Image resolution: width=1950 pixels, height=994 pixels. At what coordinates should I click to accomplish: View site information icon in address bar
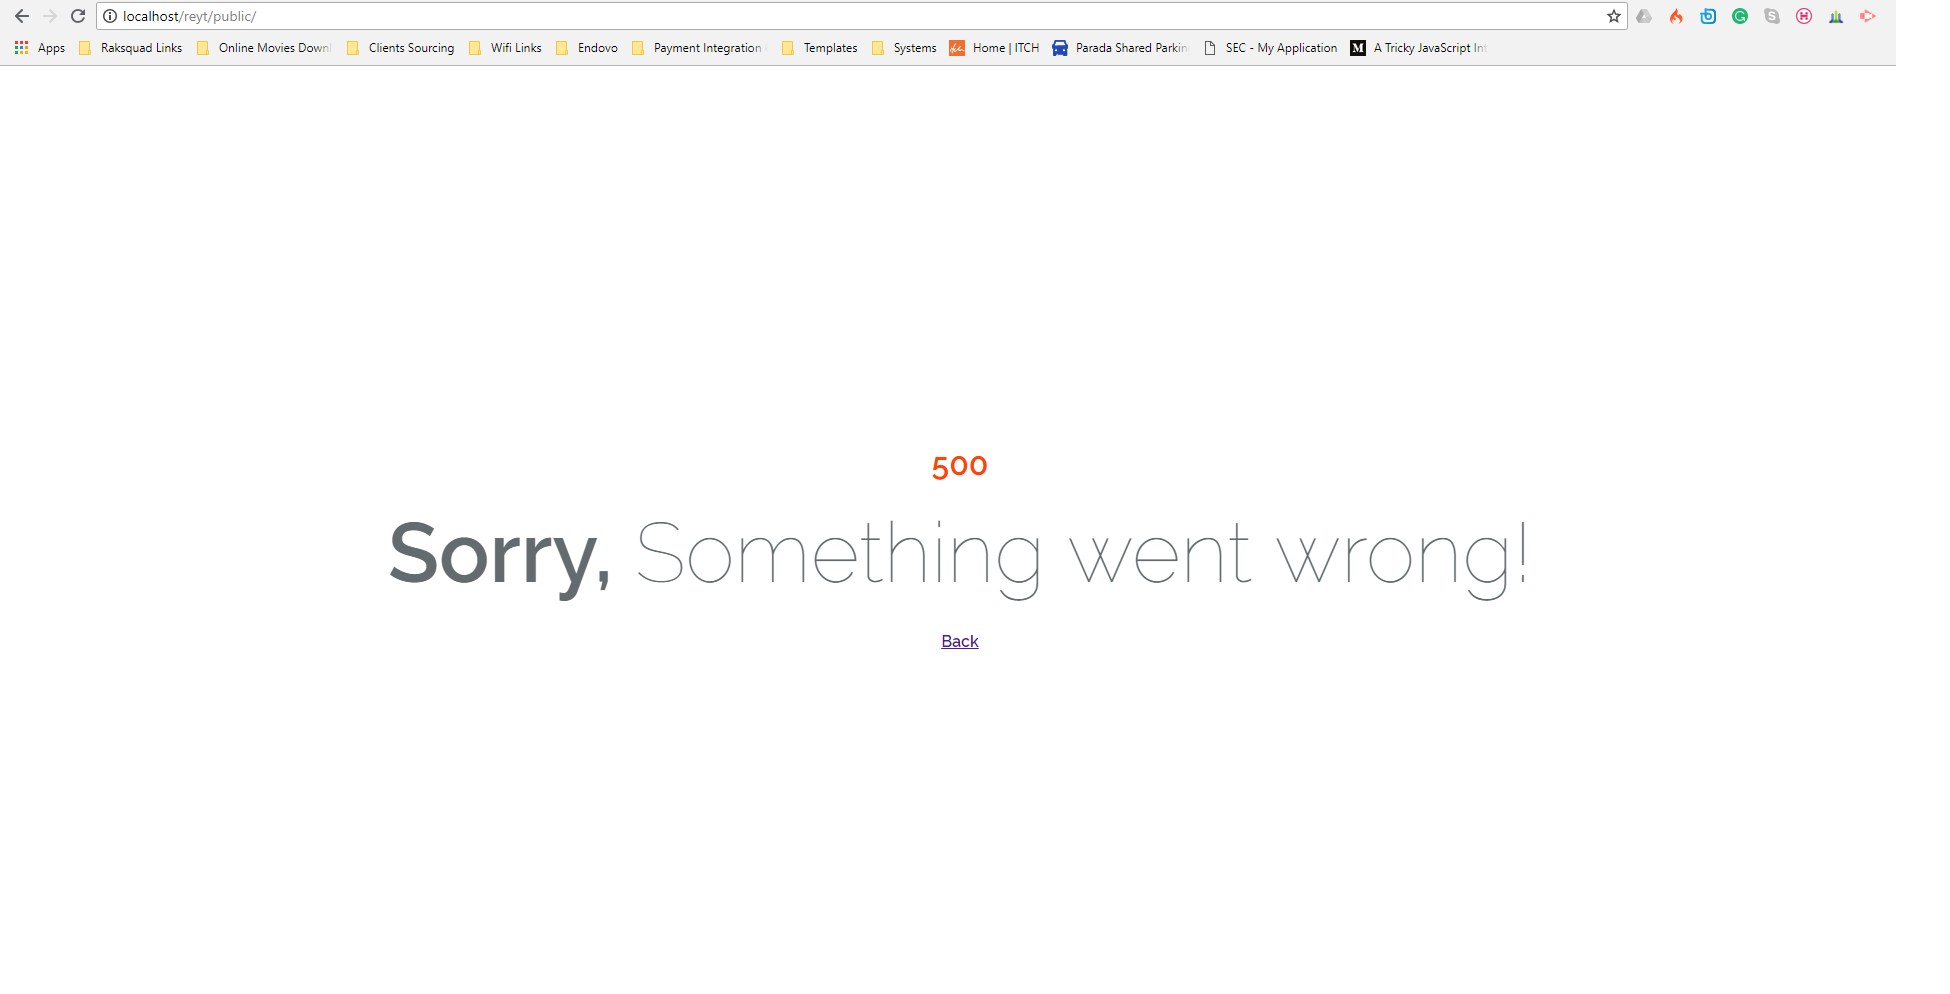pos(110,16)
